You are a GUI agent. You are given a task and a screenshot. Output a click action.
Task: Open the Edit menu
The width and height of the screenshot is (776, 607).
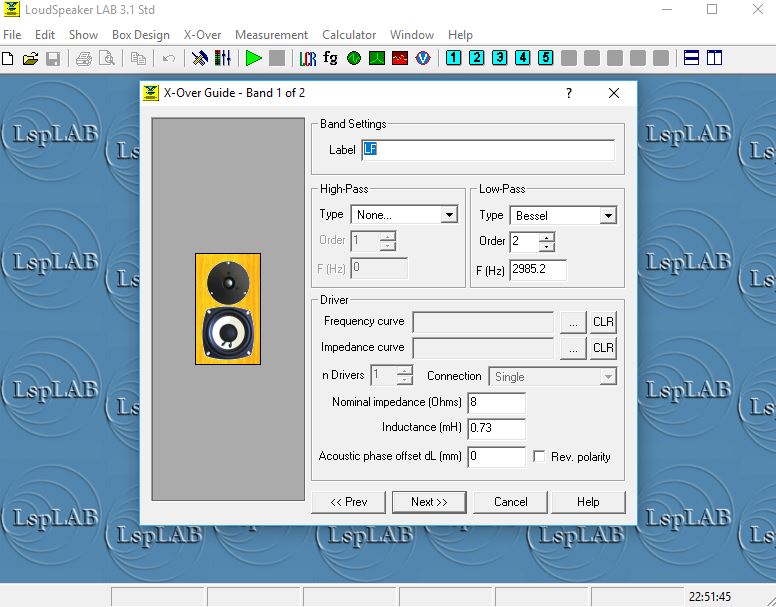(45, 35)
